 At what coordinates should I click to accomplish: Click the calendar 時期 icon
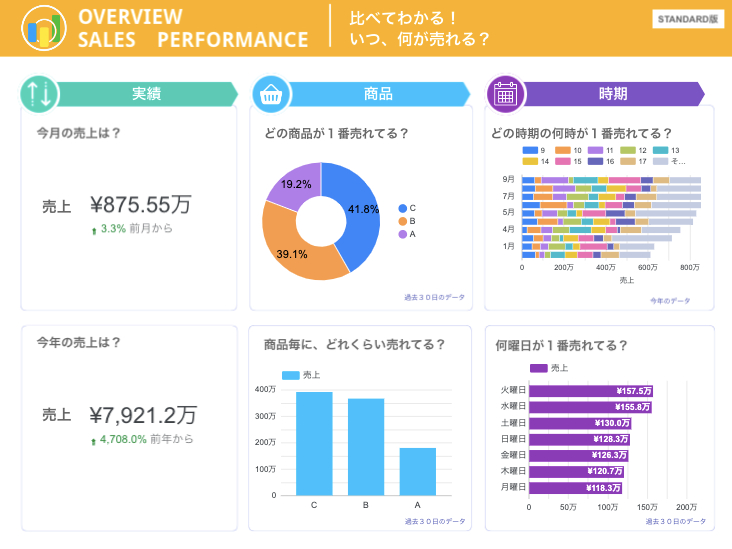506,94
